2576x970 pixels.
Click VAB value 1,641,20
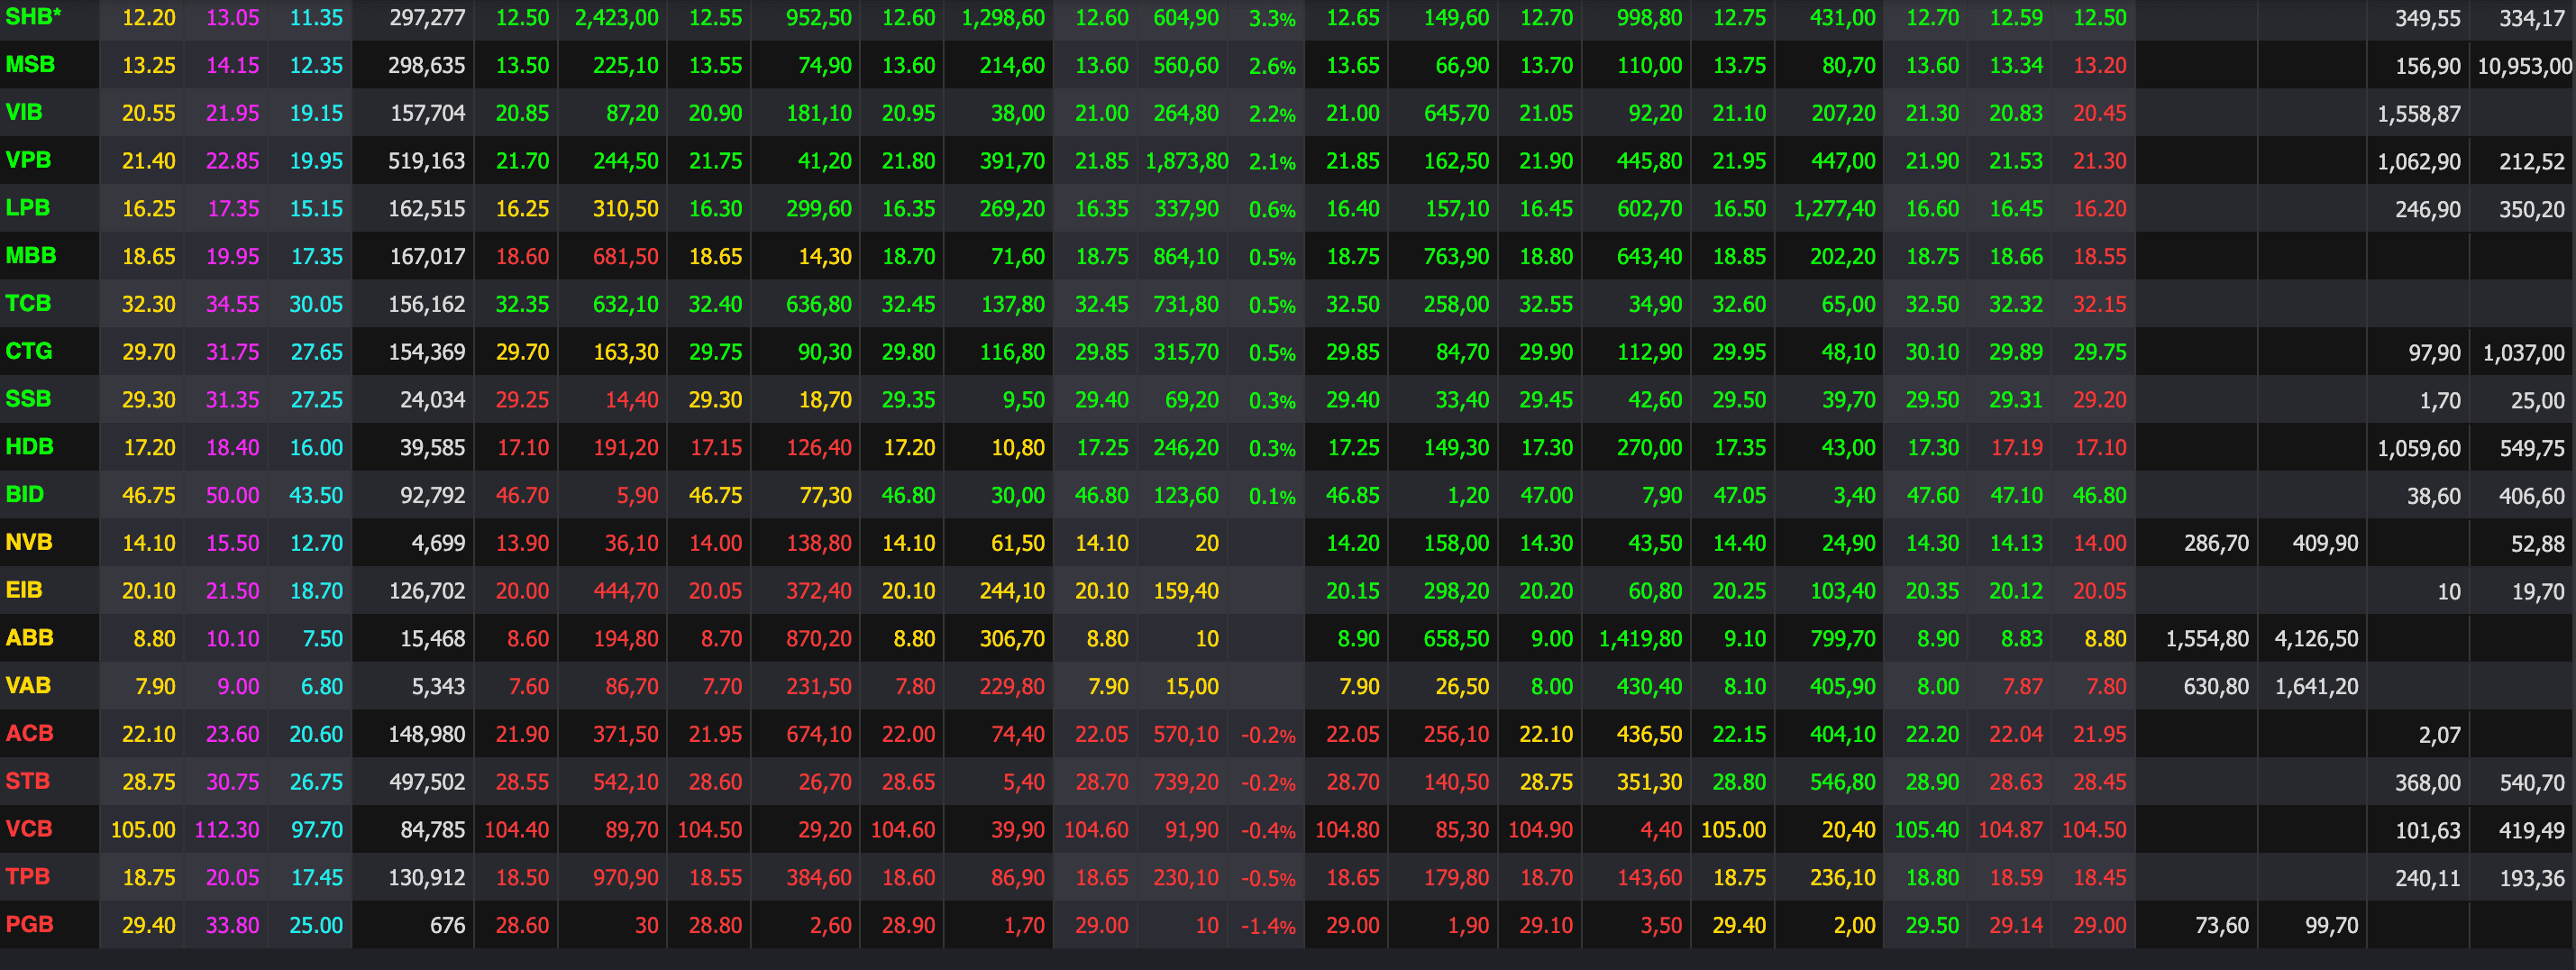pyautogui.click(x=2316, y=687)
